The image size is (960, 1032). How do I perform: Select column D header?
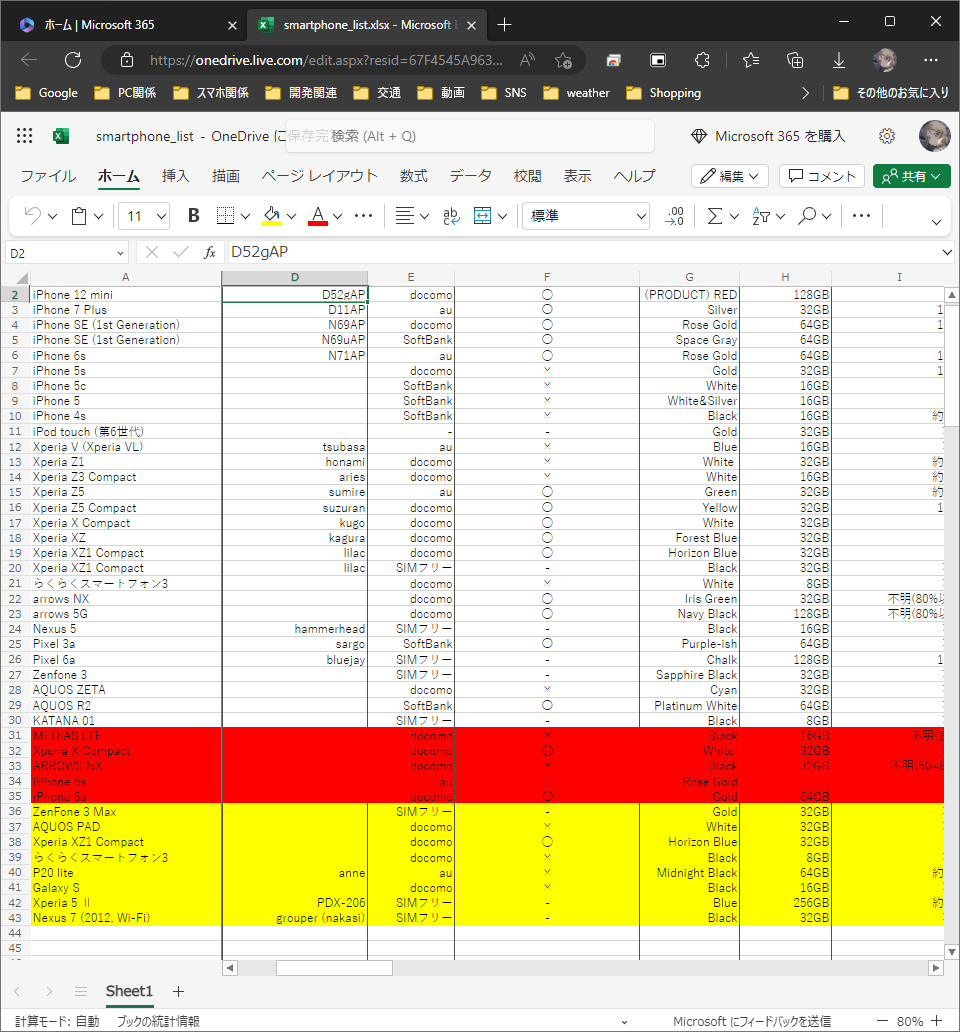click(295, 277)
